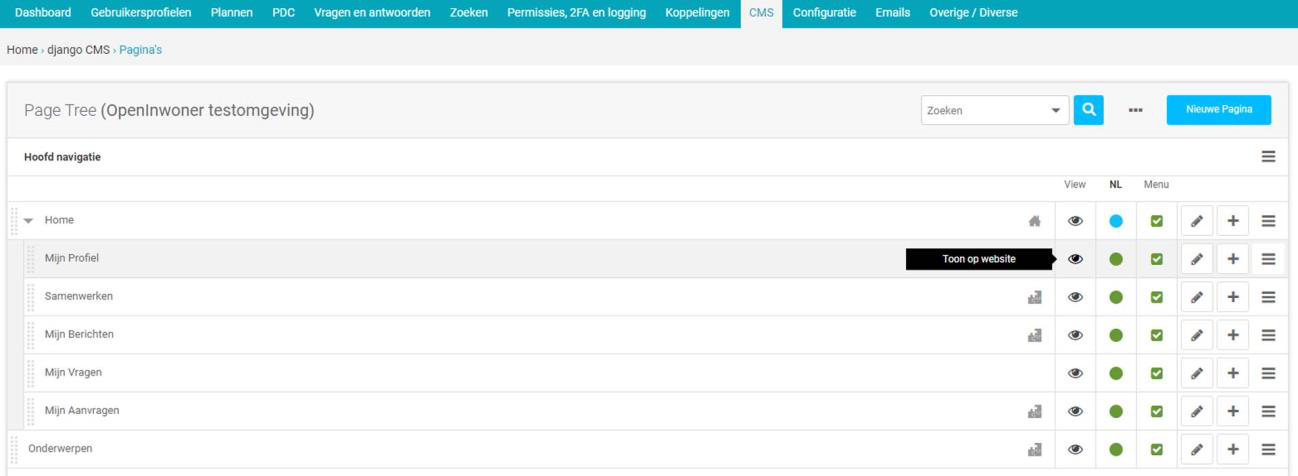Click the blue search magnifier button

pos(1088,110)
